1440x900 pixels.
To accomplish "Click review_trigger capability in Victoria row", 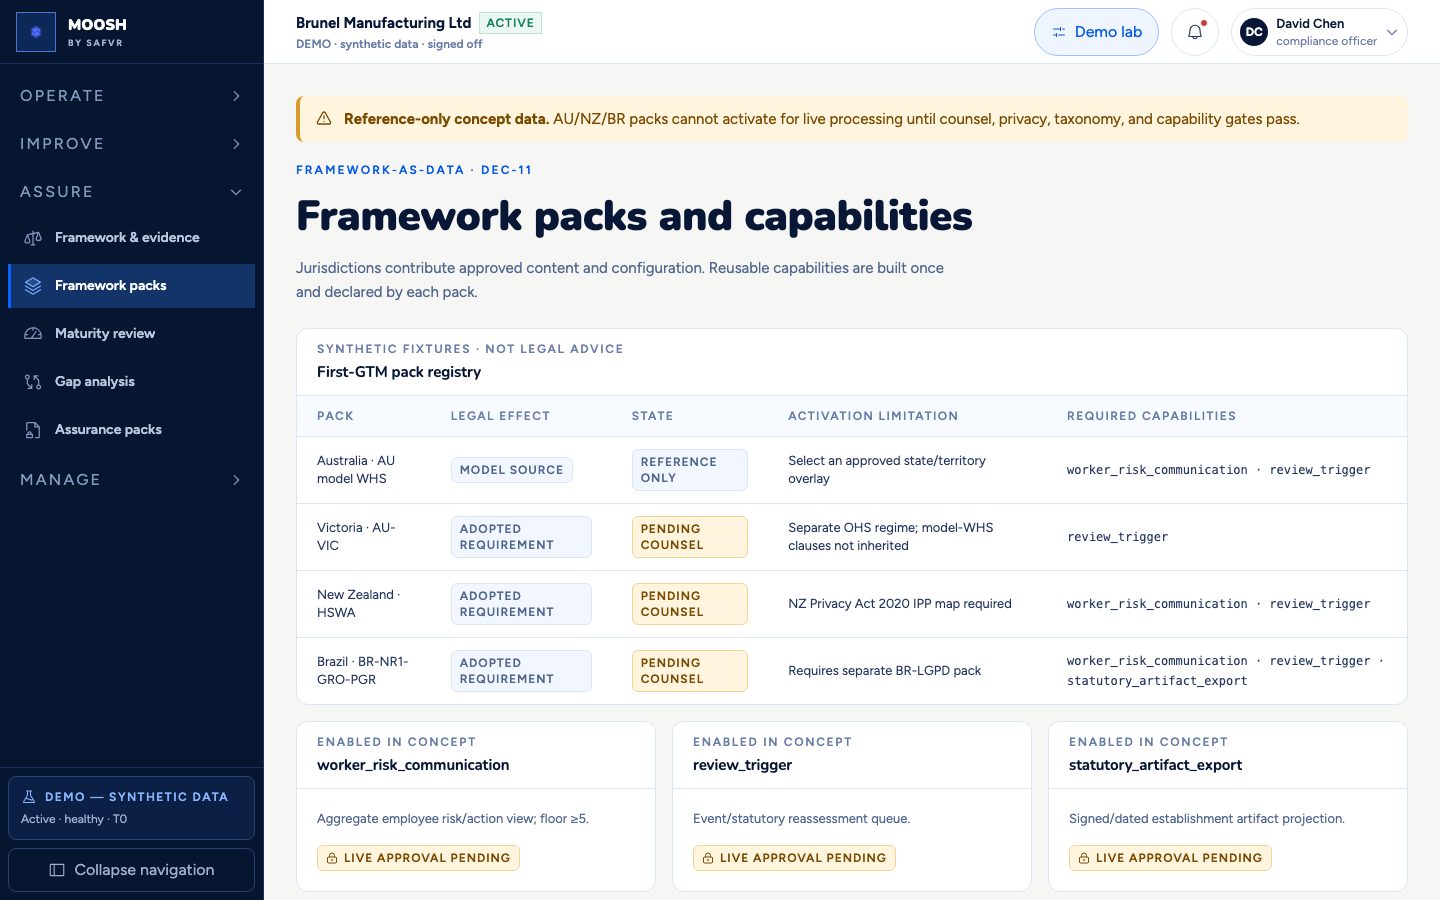I will [1117, 537].
